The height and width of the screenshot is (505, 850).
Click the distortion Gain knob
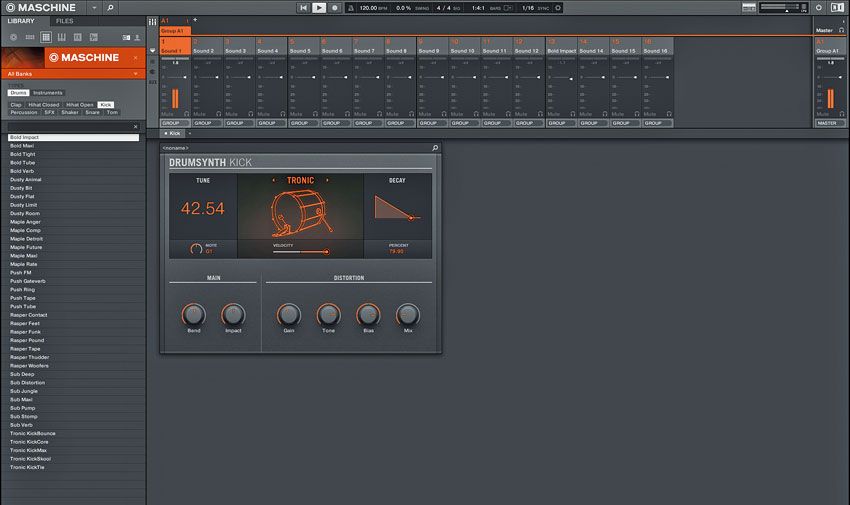pos(289,314)
